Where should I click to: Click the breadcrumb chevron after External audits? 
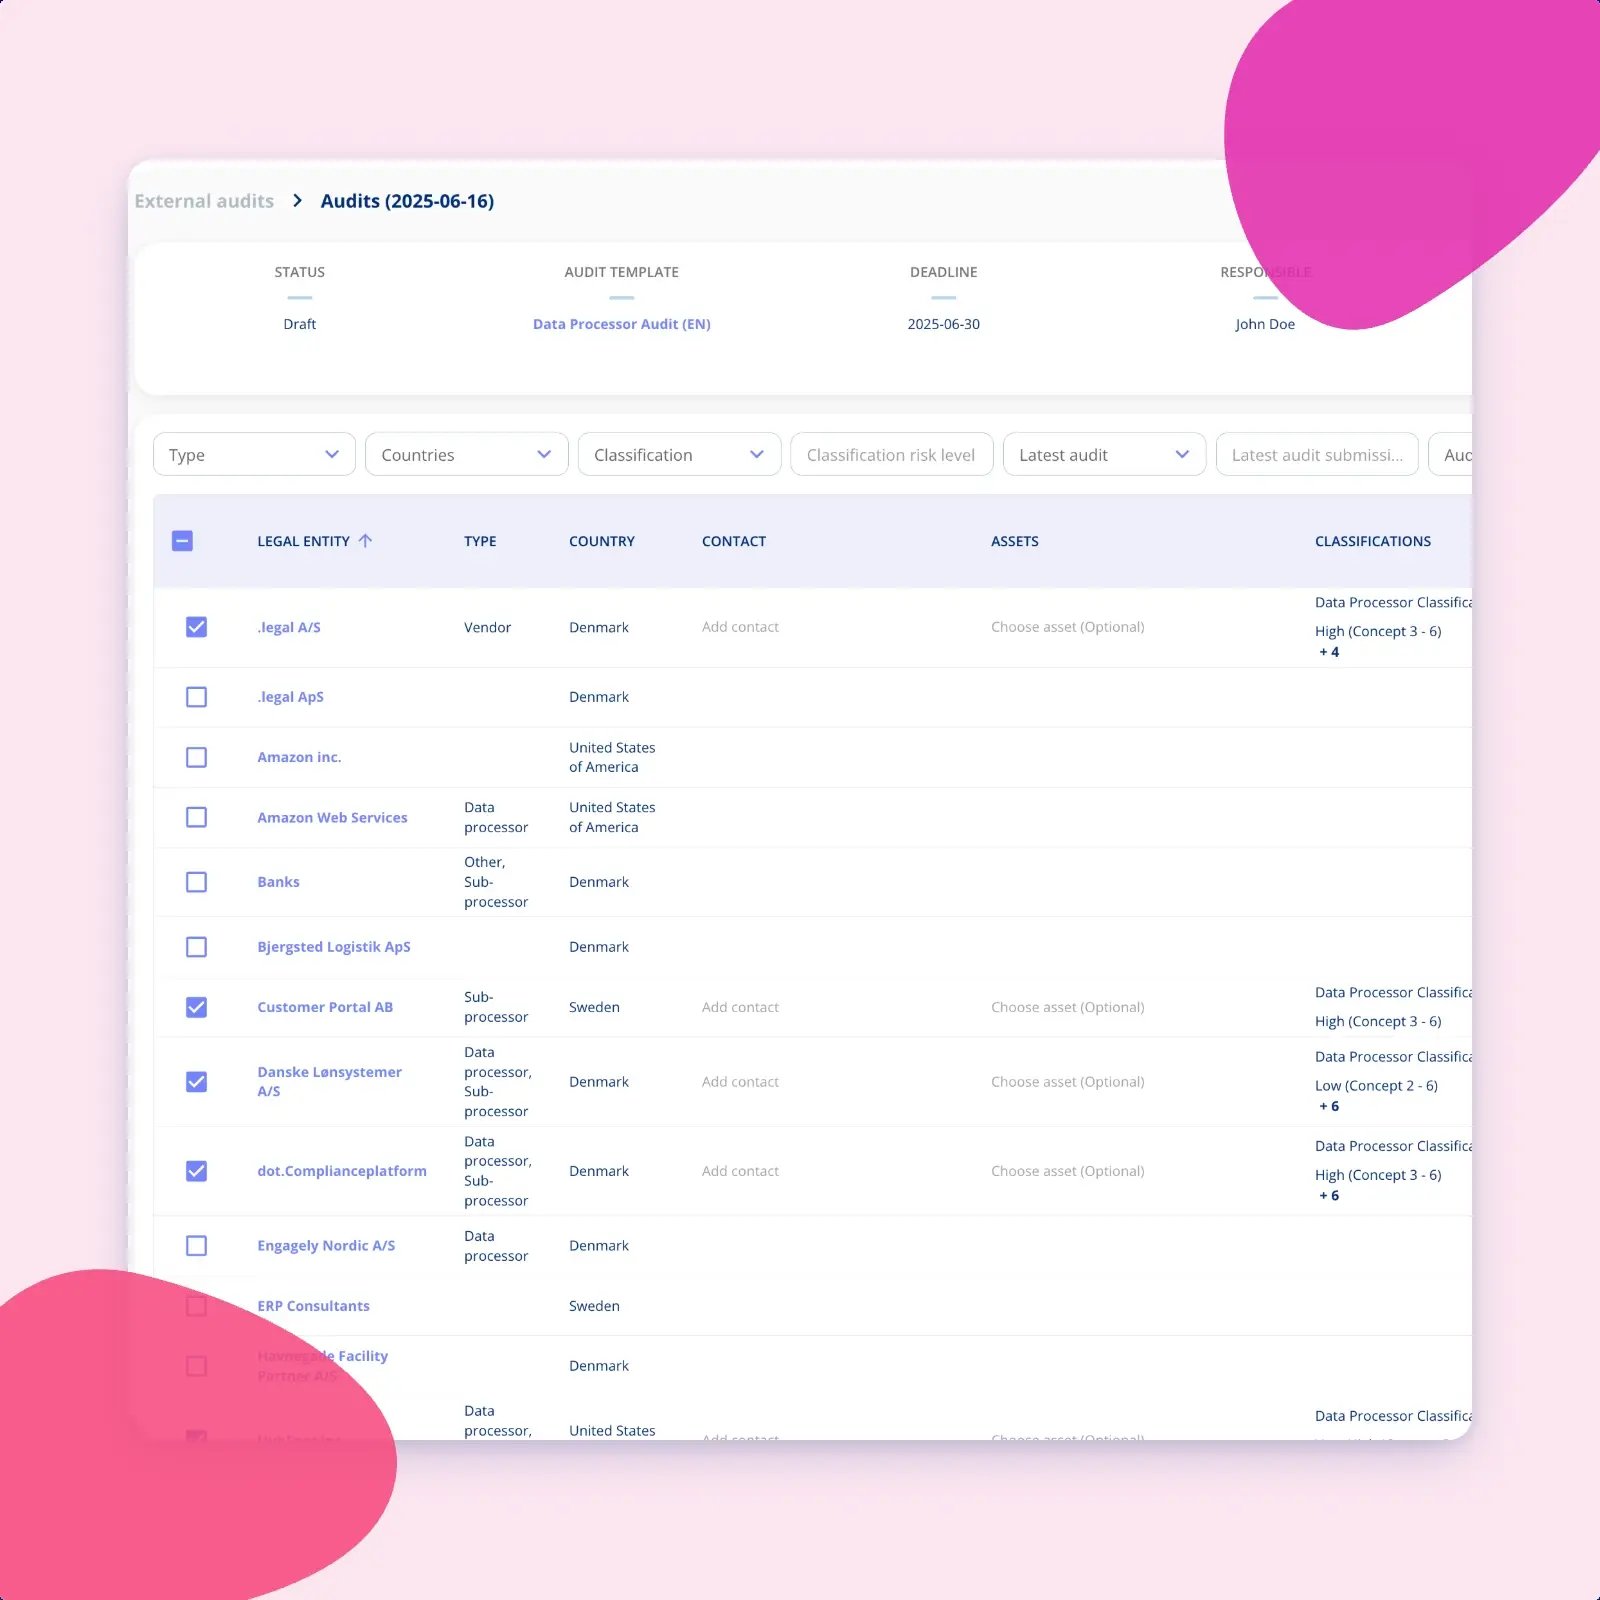coord(297,201)
